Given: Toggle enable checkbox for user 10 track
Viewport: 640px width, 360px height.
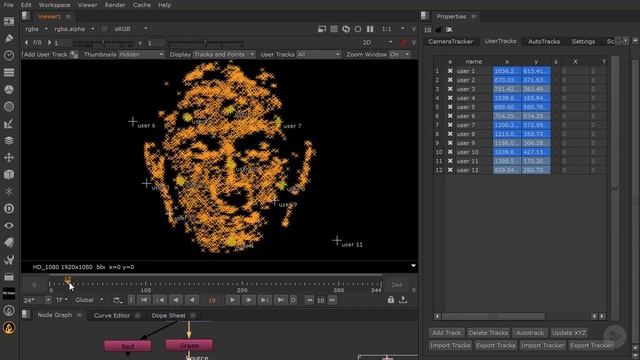Looking at the screenshot, I should (450, 152).
